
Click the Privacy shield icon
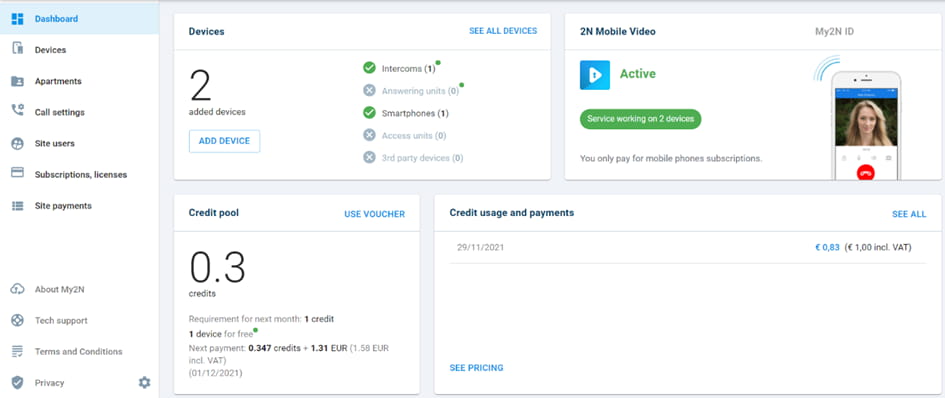pos(17,382)
